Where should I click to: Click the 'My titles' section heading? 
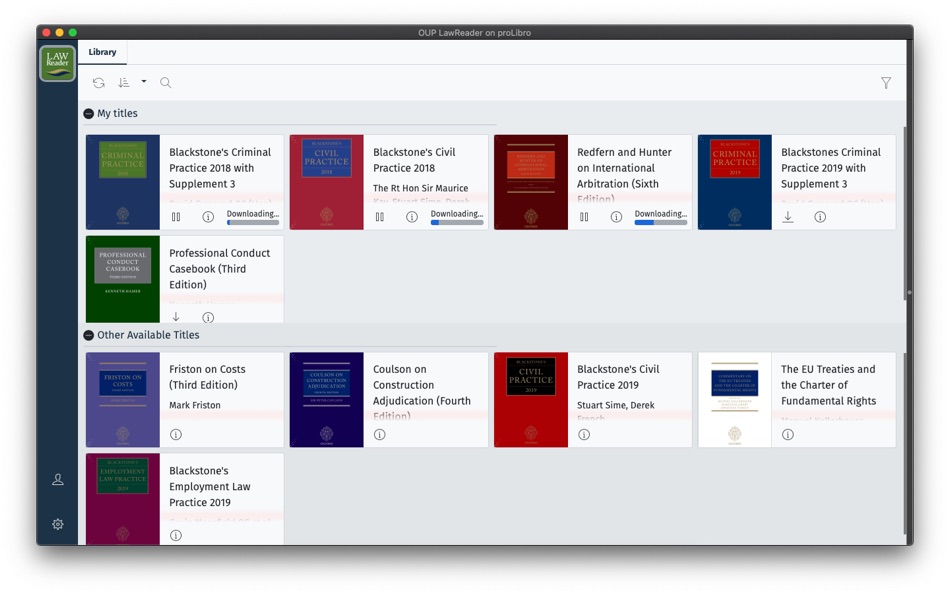coord(118,113)
